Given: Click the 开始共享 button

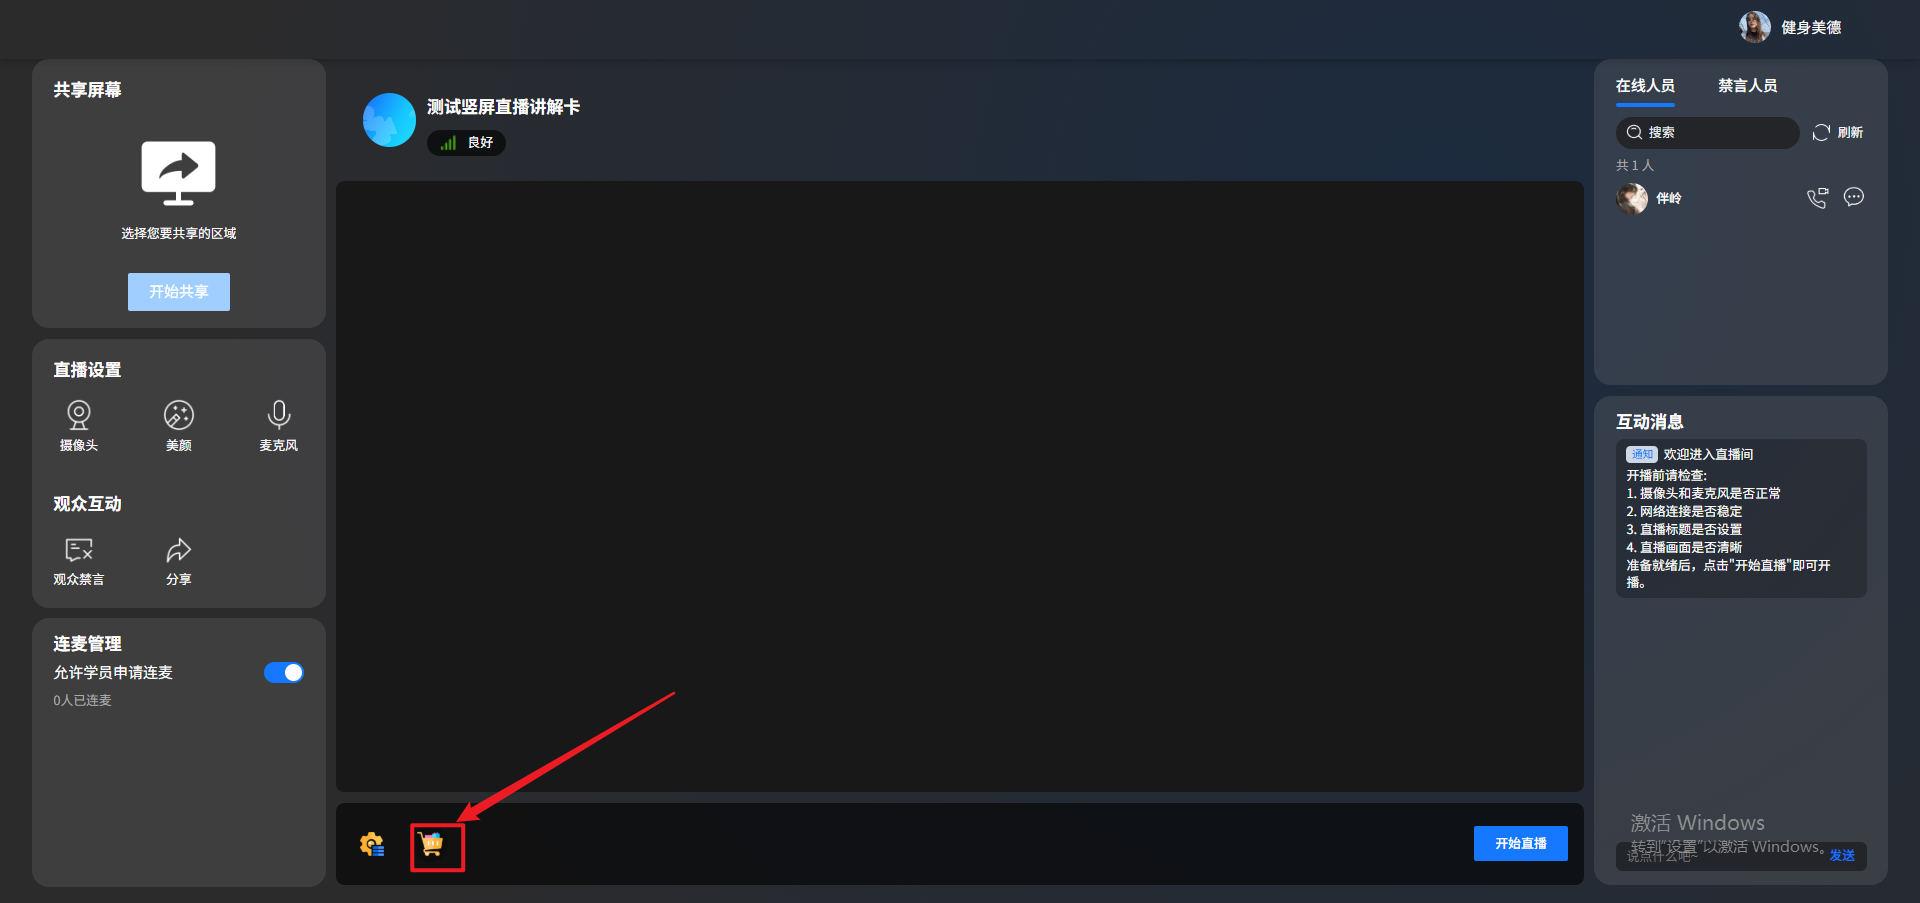Looking at the screenshot, I should coord(179,292).
